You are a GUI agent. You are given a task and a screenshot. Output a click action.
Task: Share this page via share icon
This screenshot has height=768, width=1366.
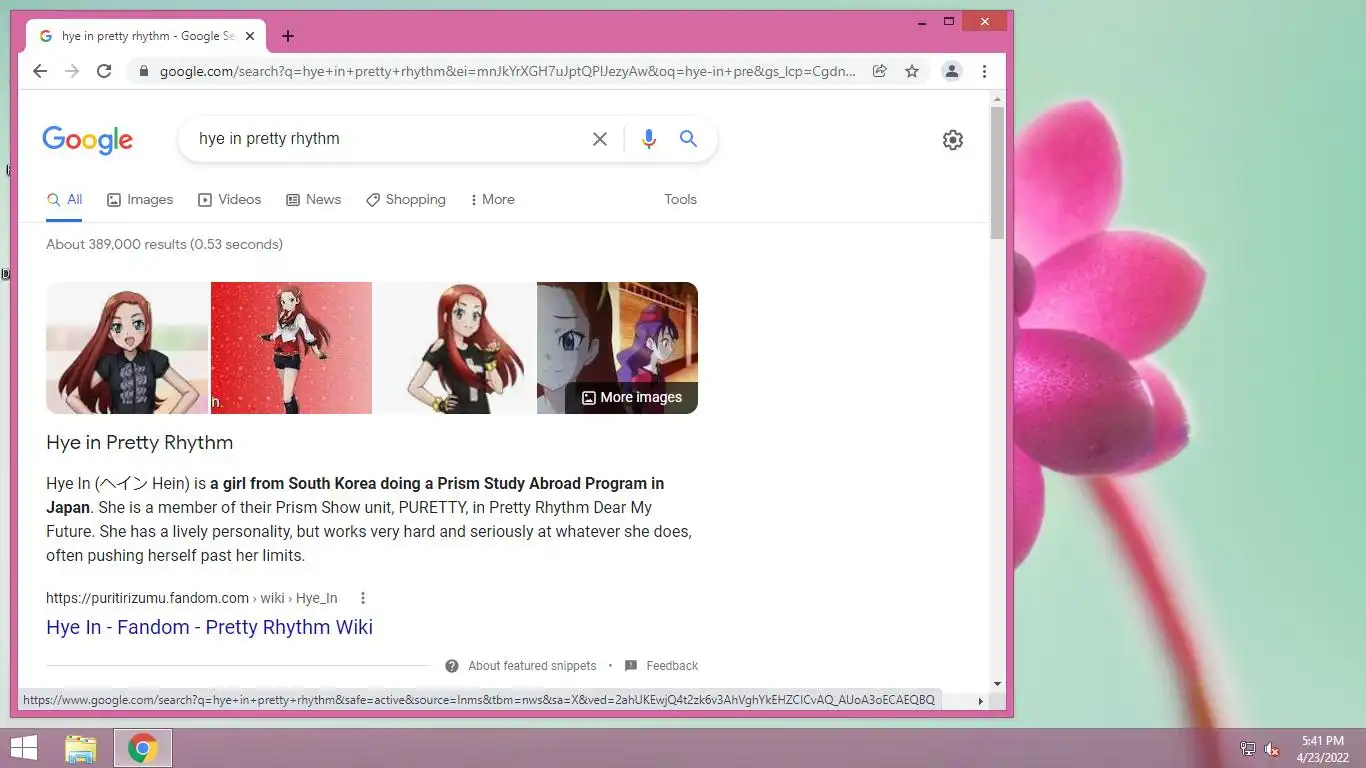point(880,71)
